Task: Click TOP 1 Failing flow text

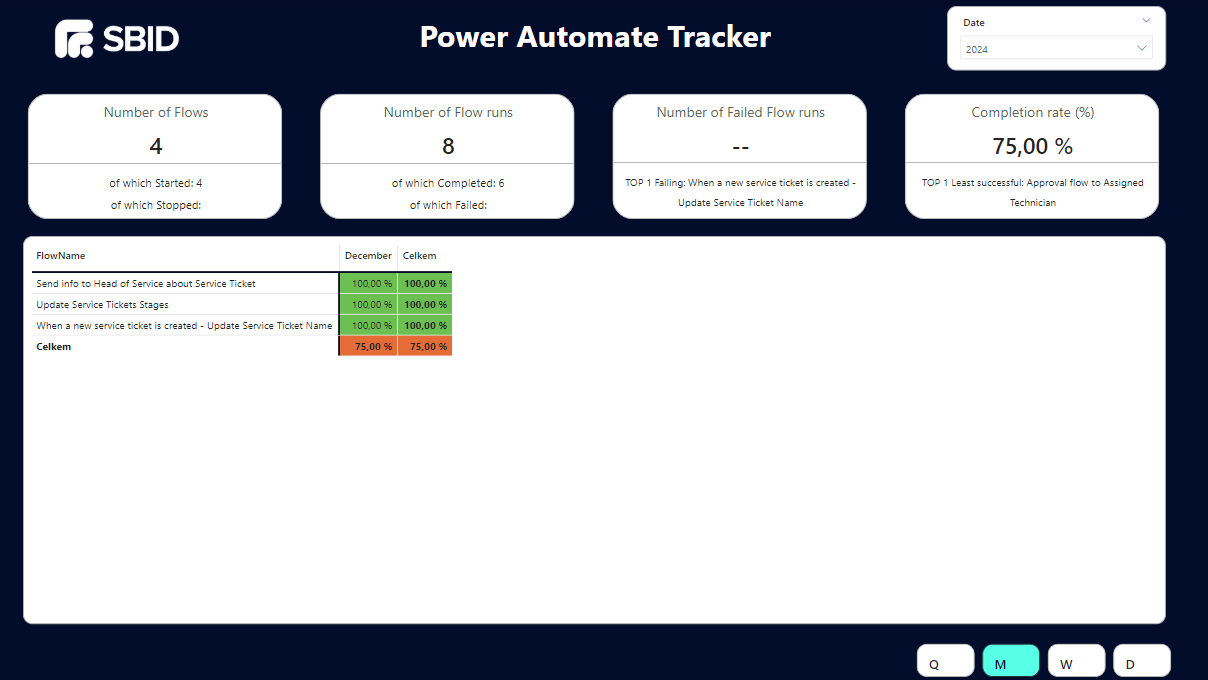Action: point(740,192)
